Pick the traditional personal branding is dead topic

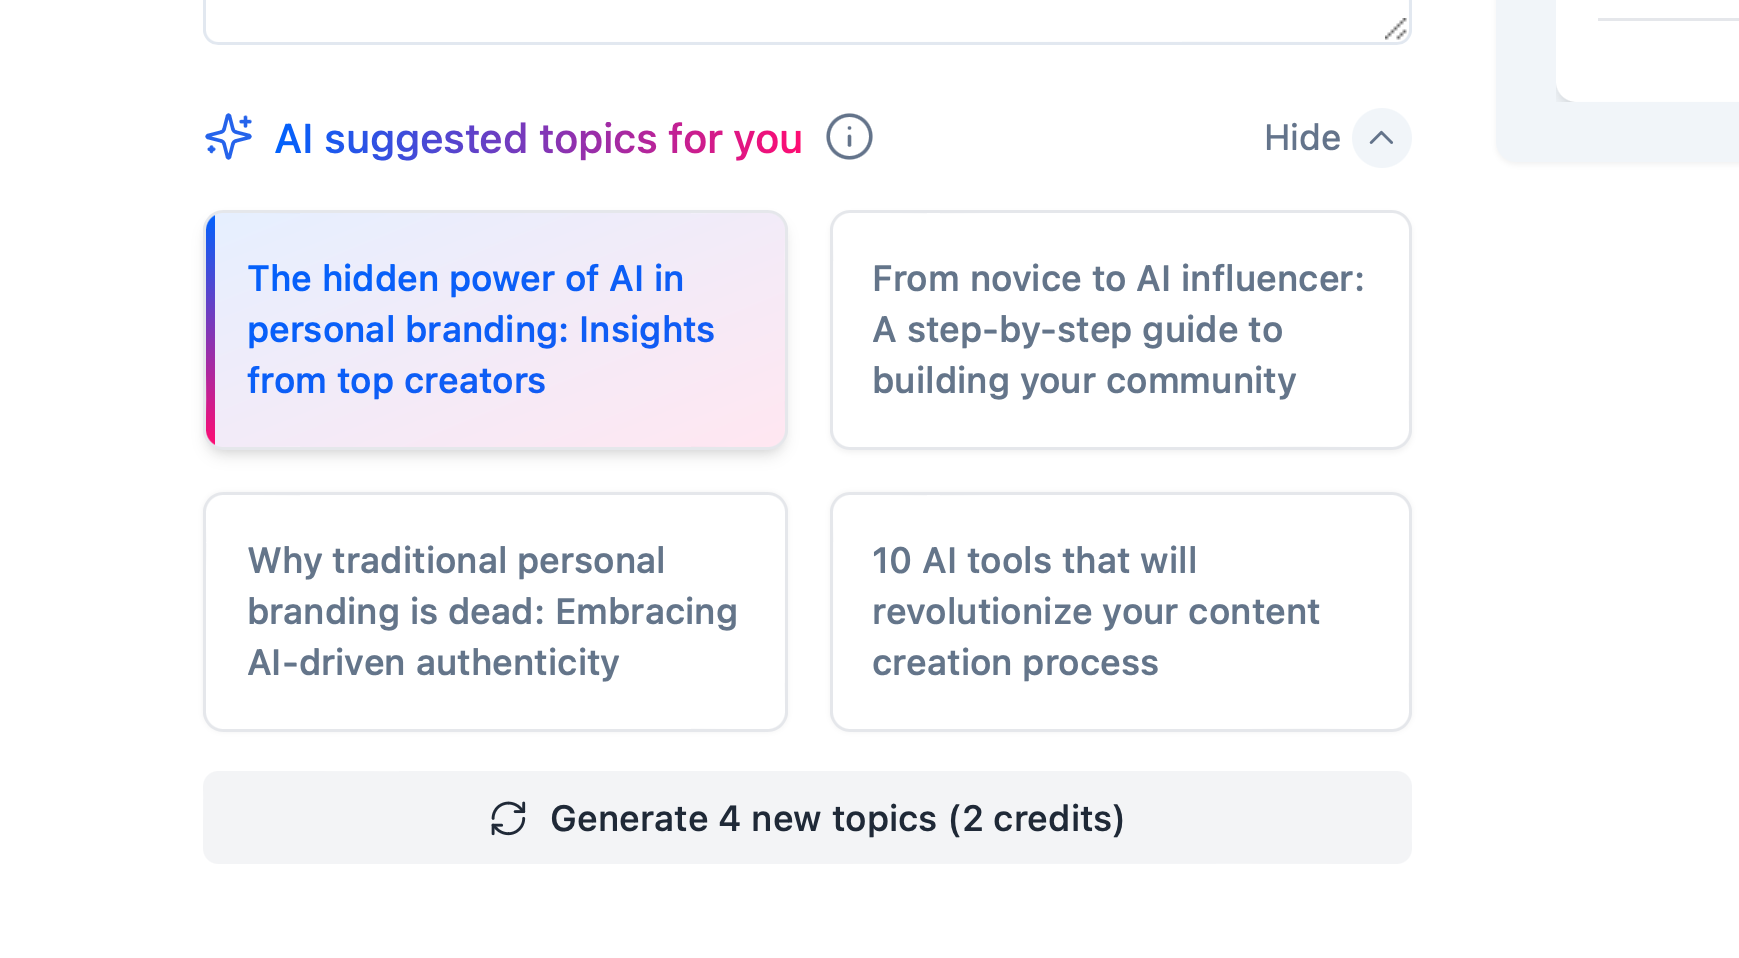tap(495, 611)
